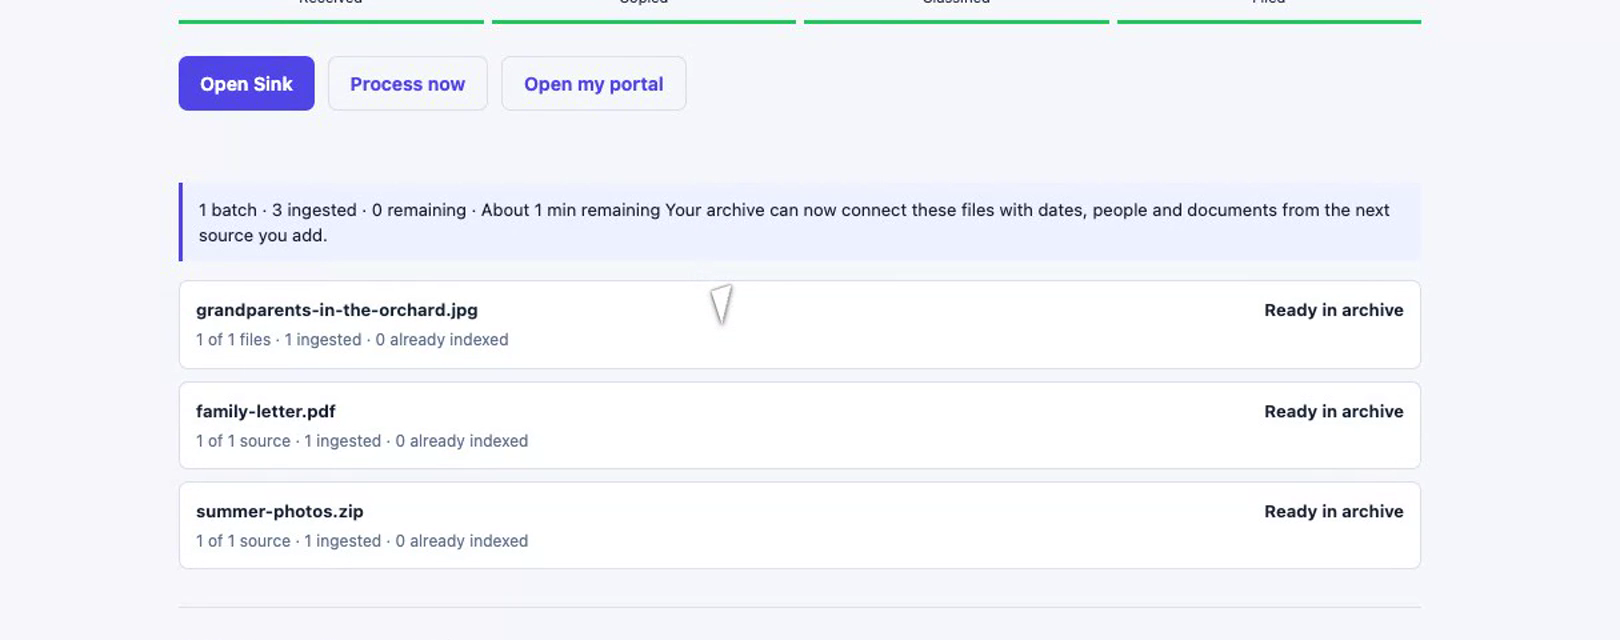Open the family-letter.pdf batch row
The width and height of the screenshot is (1620, 640).
[799, 425]
